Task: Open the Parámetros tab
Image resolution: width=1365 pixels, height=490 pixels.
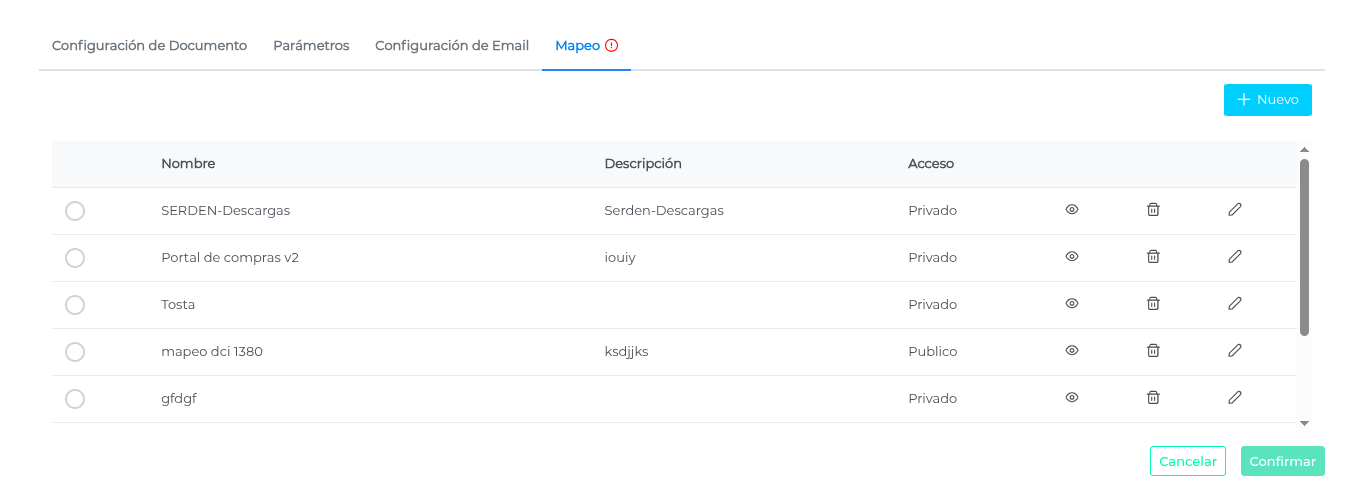Action: click(x=311, y=46)
